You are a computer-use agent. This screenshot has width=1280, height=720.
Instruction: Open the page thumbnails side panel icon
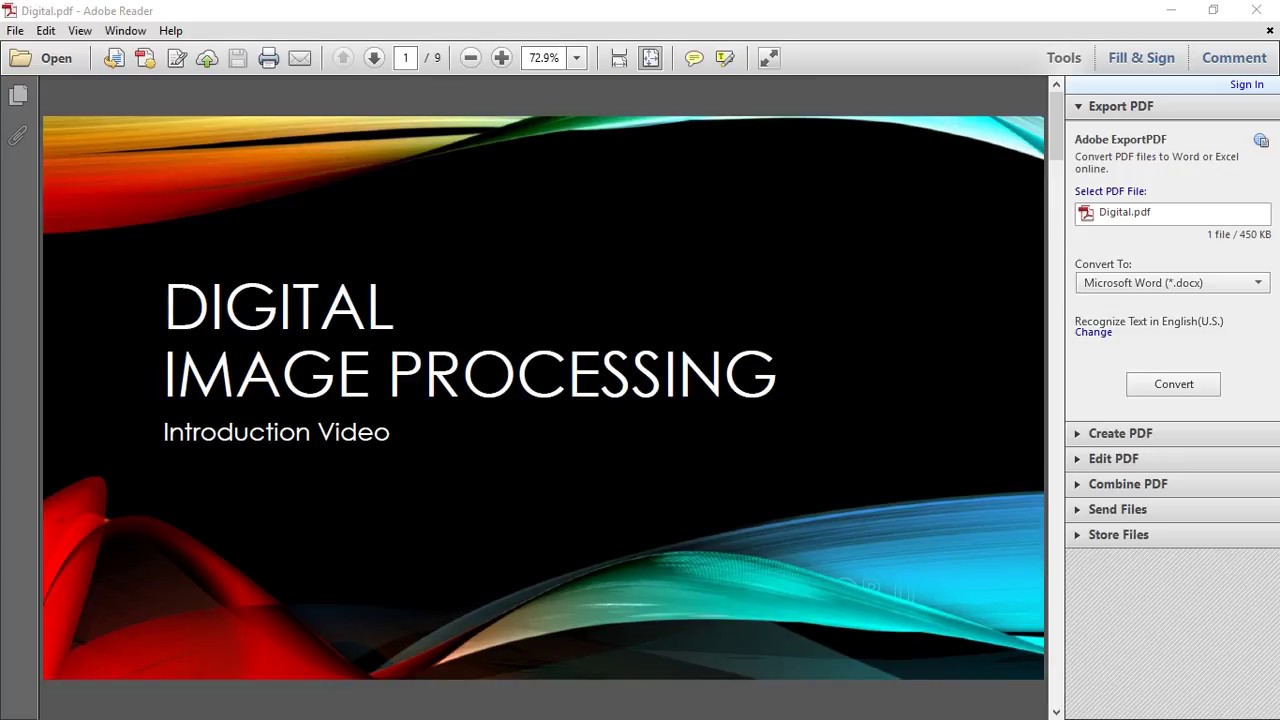18,96
